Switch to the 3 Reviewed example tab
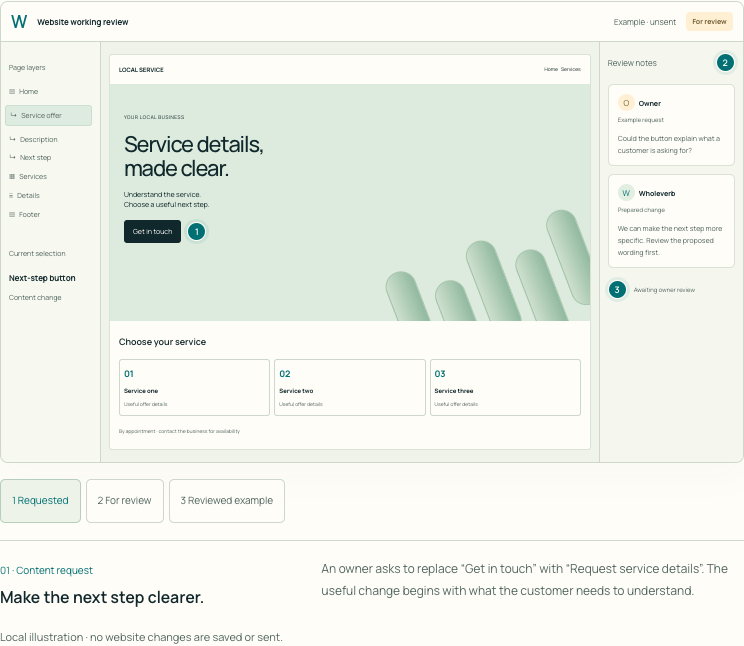Screen dimensions: 744x646 (x=227, y=501)
